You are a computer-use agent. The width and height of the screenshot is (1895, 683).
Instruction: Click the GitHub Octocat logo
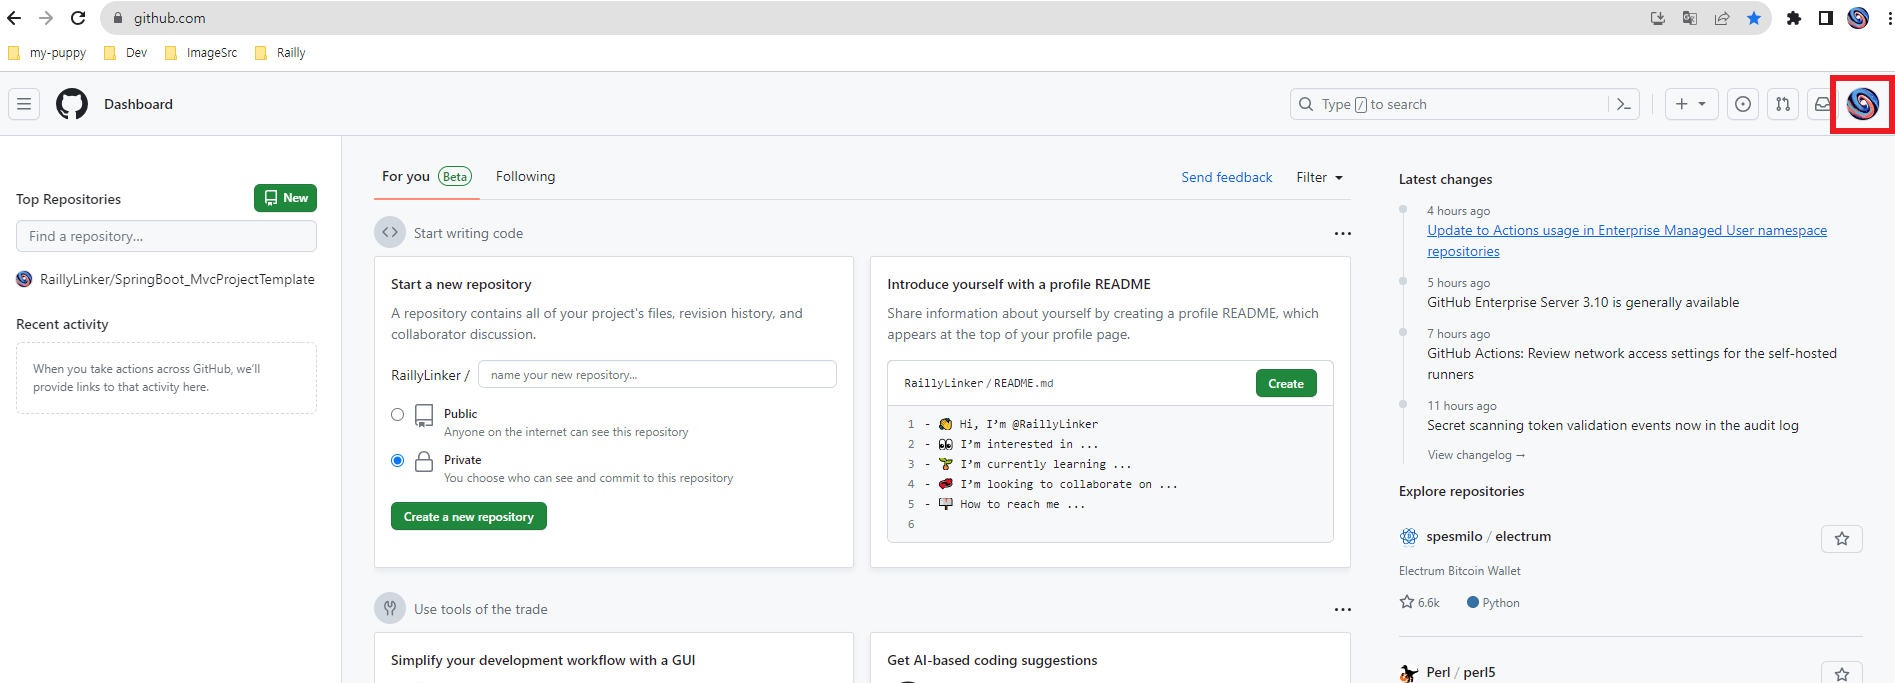point(72,104)
